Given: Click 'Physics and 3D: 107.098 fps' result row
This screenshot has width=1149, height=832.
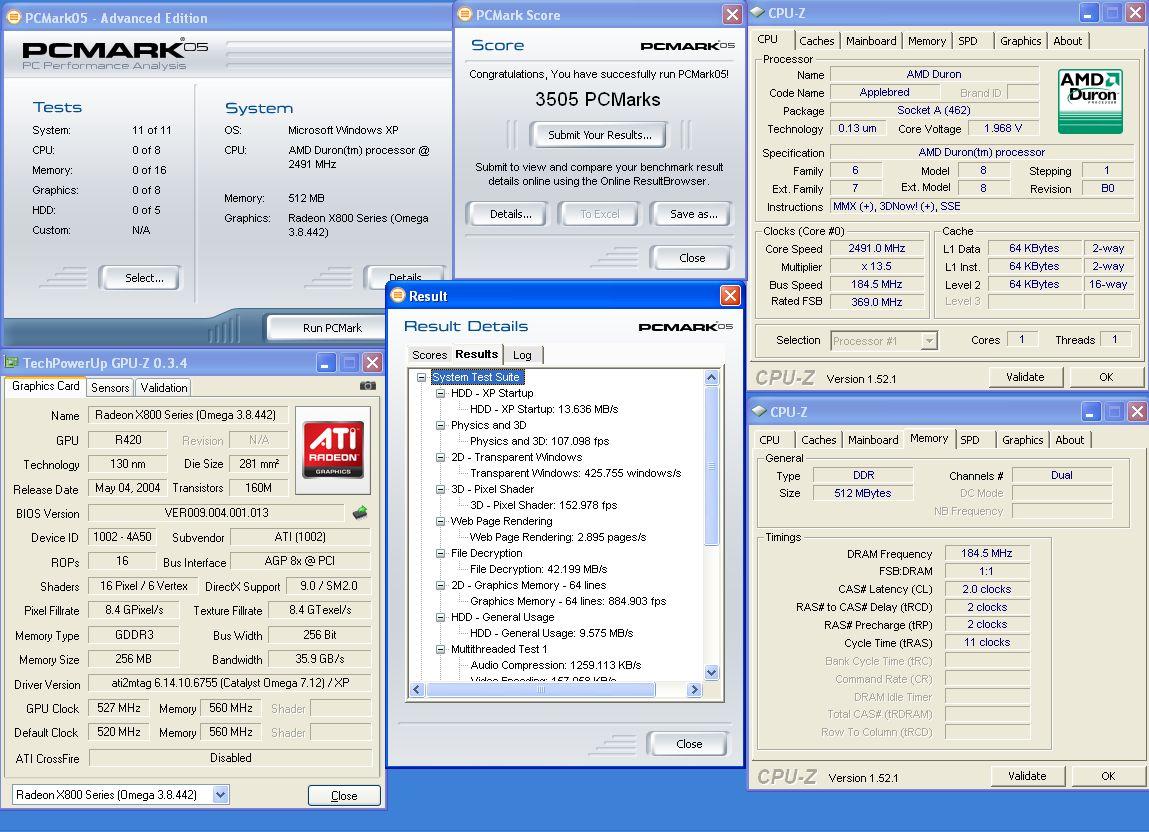Looking at the screenshot, I should coord(539,441).
